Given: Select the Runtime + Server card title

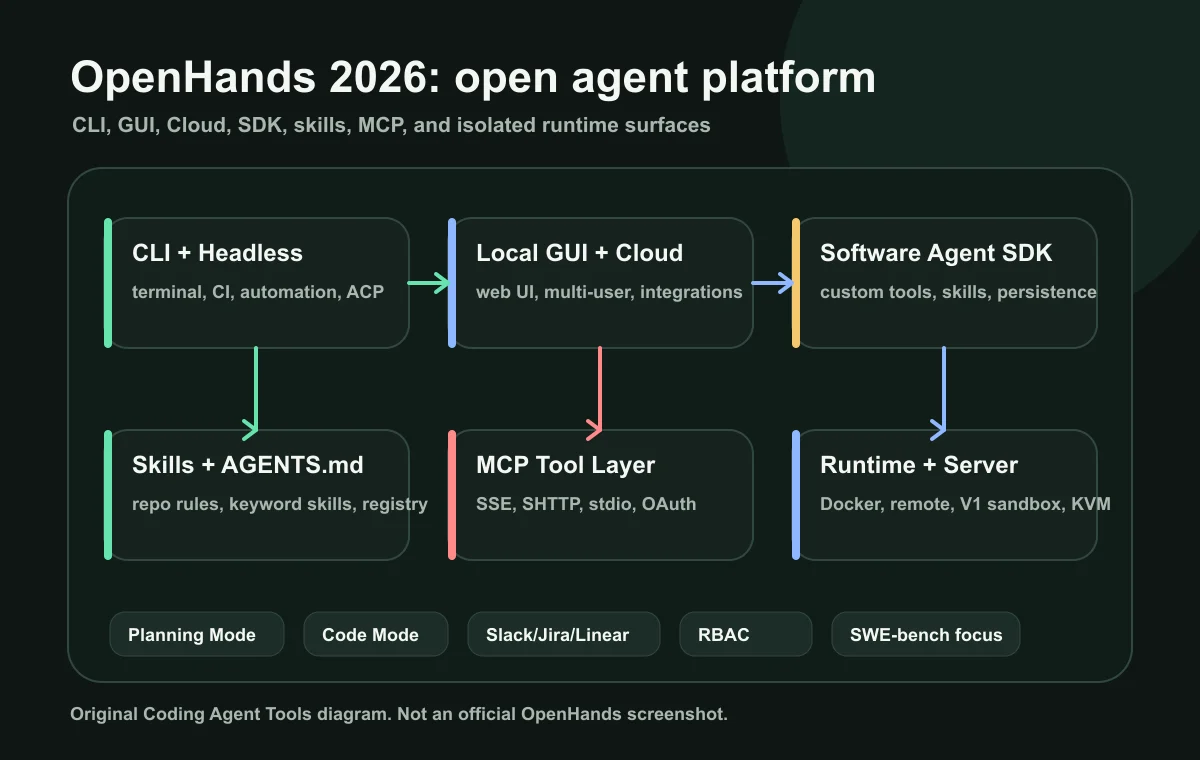Looking at the screenshot, I should 919,465.
